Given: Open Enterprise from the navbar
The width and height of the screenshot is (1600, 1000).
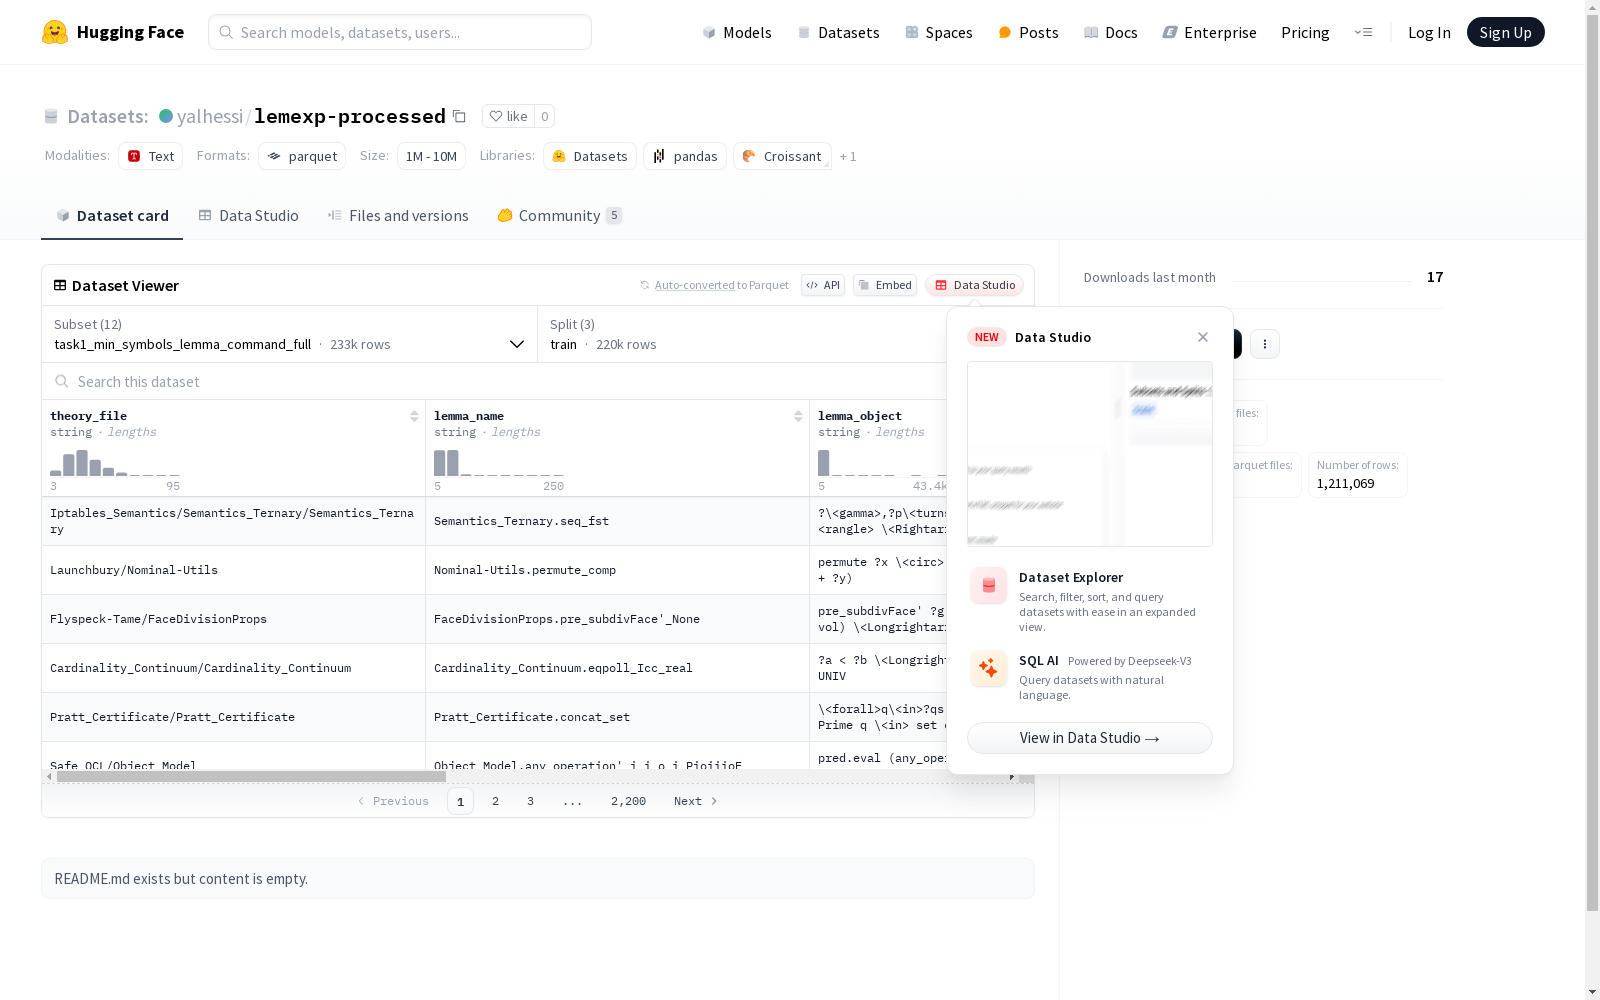Looking at the screenshot, I should coord(1209,32).
